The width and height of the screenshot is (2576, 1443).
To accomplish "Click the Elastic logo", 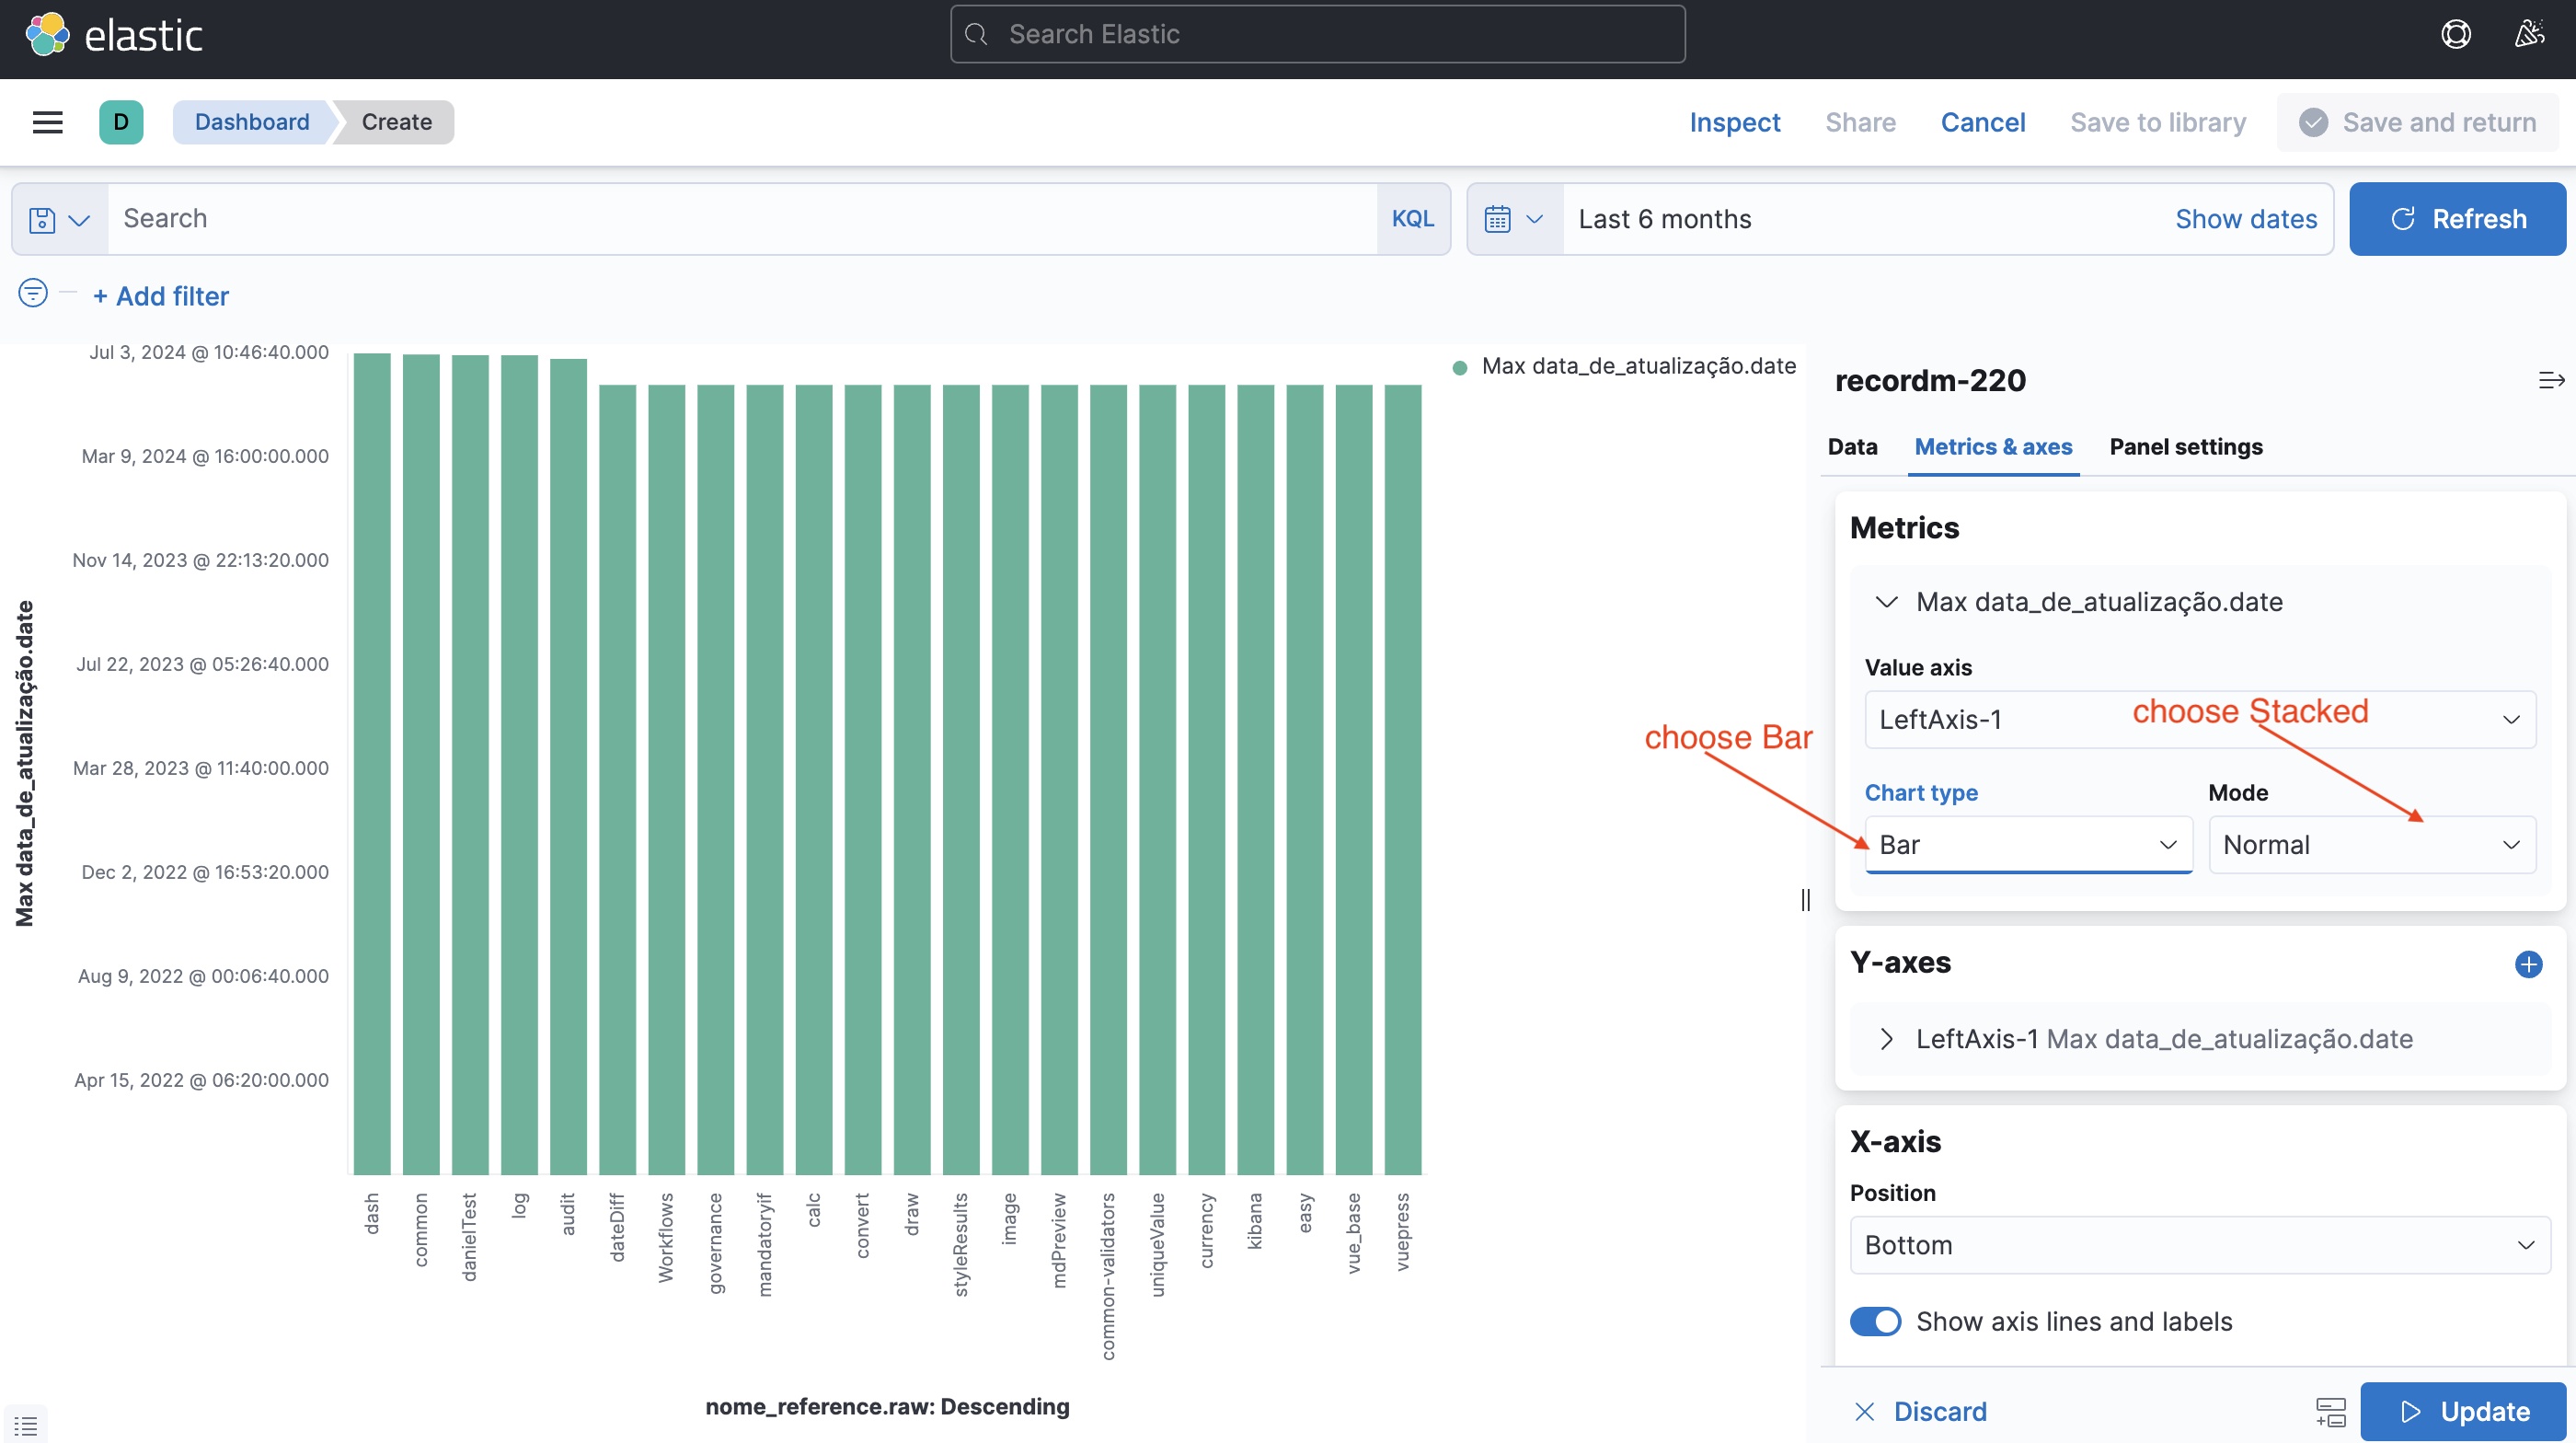I will point(114,35).
